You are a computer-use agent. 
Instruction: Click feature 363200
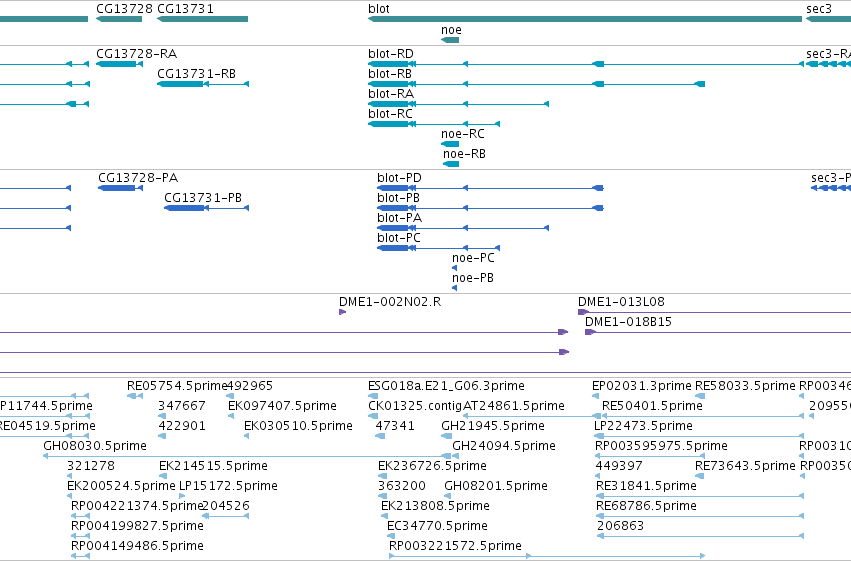[x=383, y=496]
